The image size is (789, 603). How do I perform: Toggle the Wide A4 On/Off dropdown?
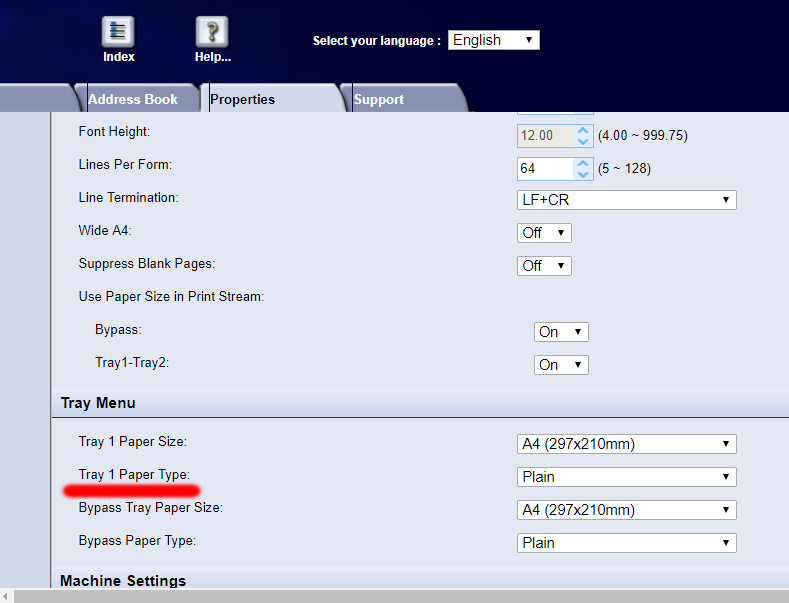544,233
